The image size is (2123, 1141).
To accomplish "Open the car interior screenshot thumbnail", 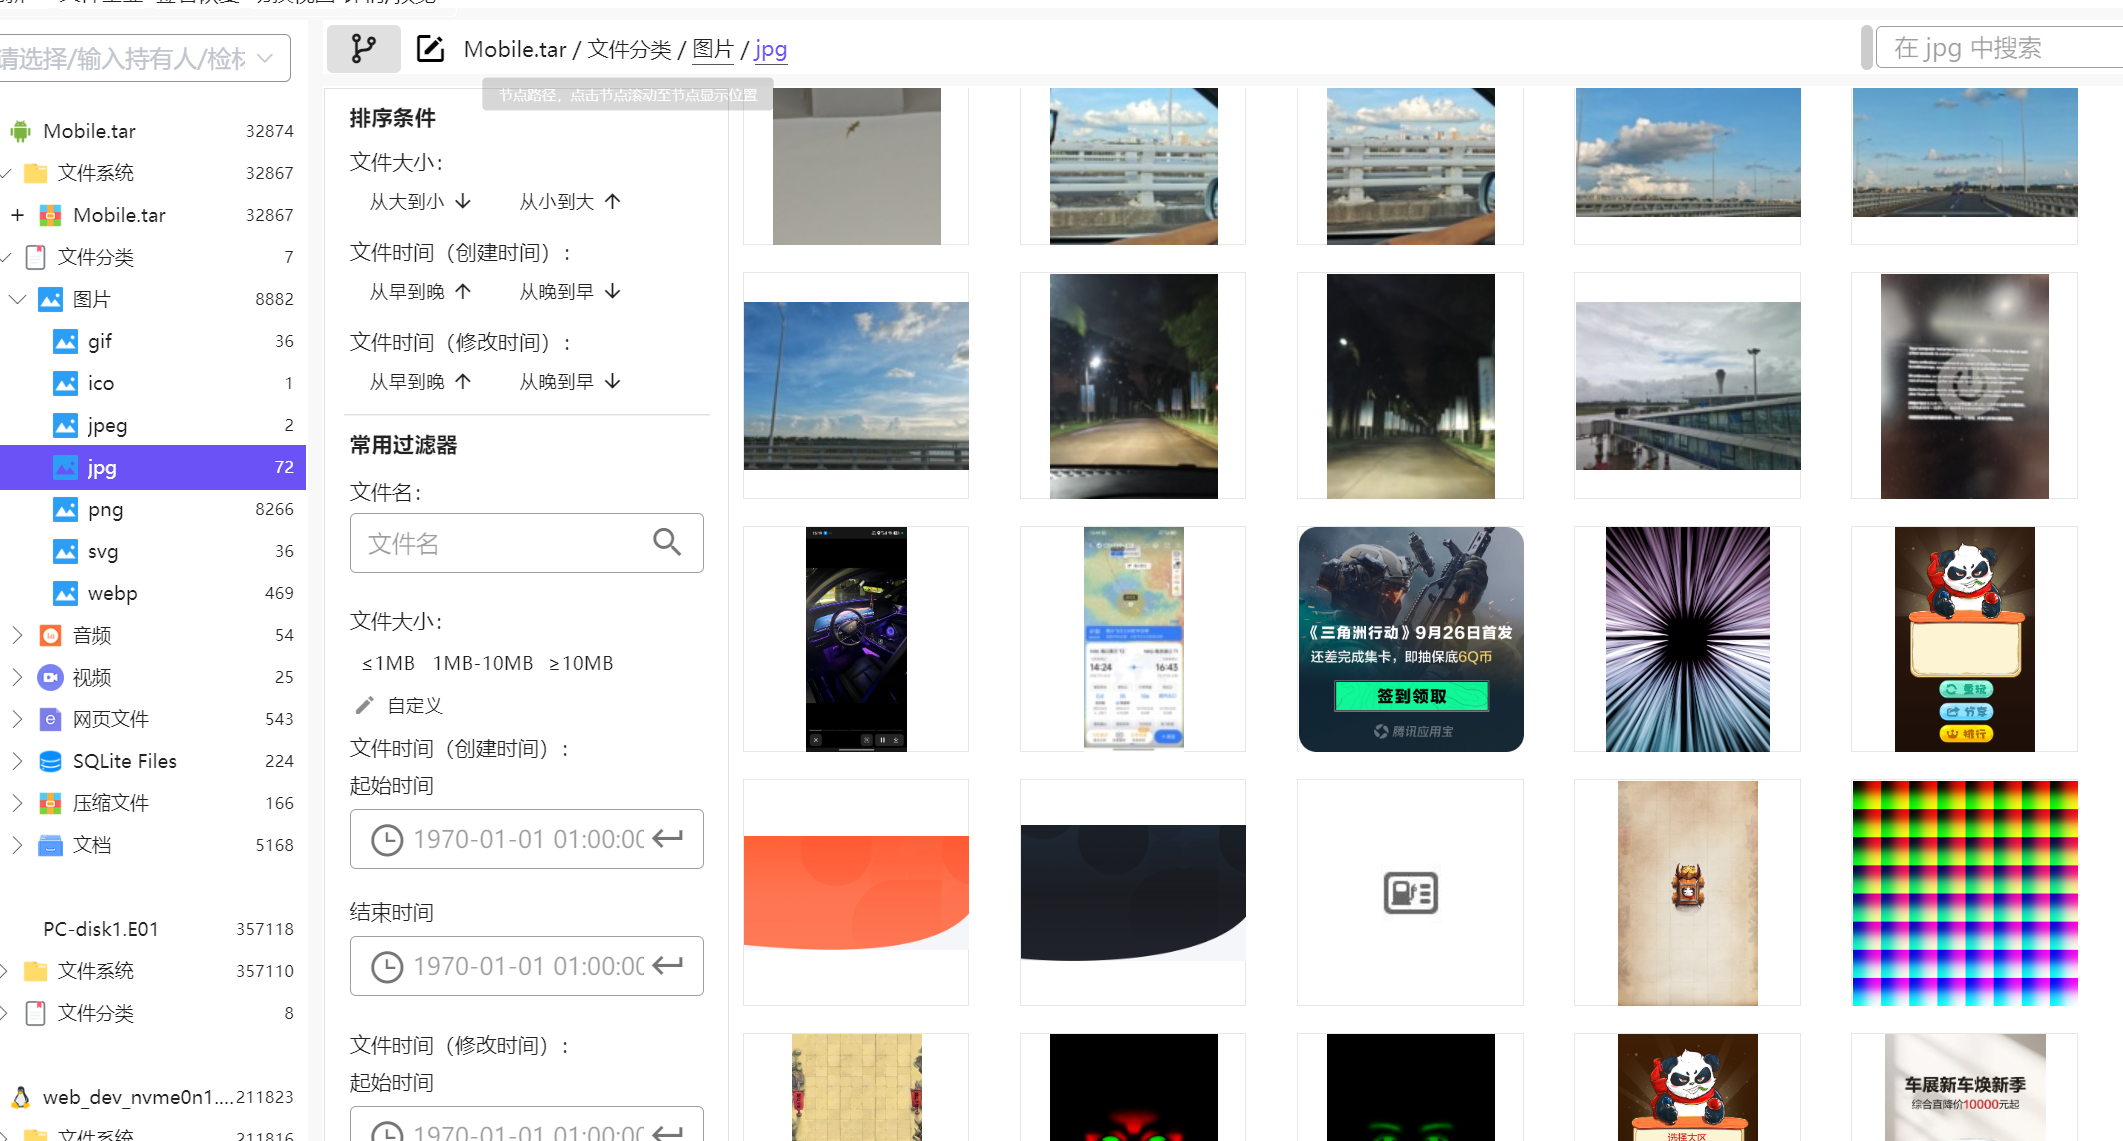I will tap(856, 639).
